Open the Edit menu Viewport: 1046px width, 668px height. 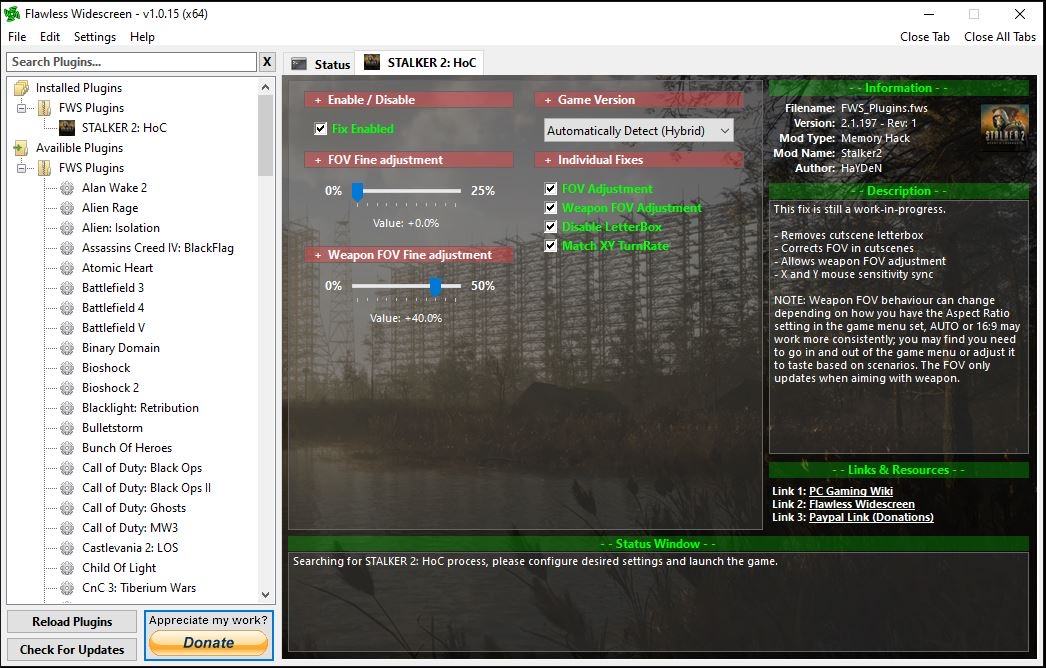point(49,37)
